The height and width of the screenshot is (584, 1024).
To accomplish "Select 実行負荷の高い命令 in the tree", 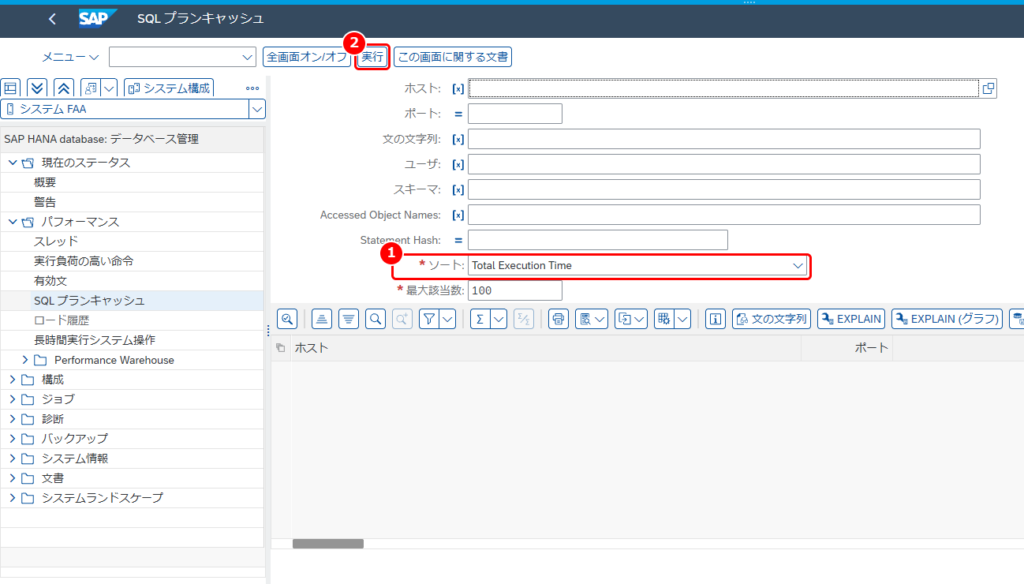I will point(84,261).
